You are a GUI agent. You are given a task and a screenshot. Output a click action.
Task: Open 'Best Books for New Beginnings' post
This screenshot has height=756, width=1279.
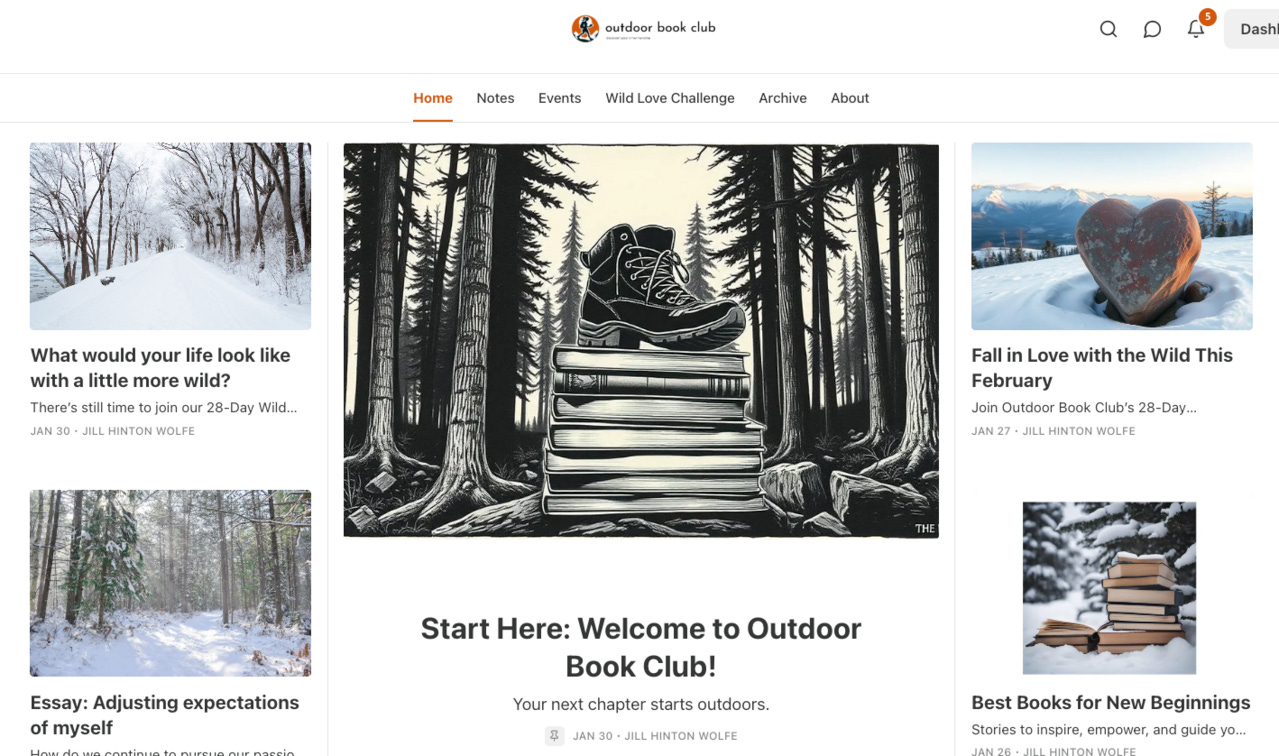click(x=1111, y=702)
